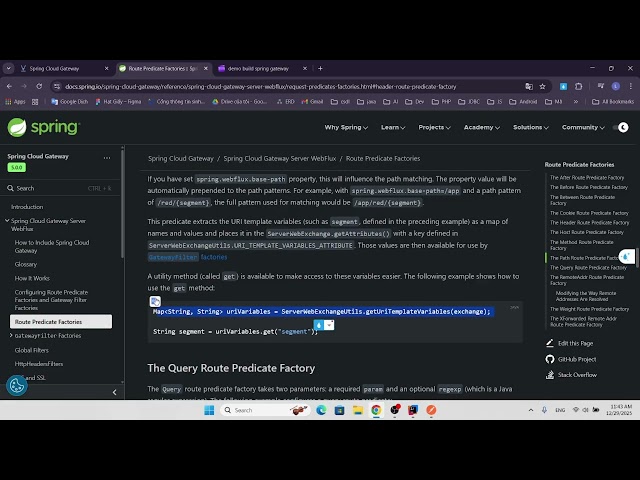Open the Why Spring dropdown menu

[x=346, y=127]
